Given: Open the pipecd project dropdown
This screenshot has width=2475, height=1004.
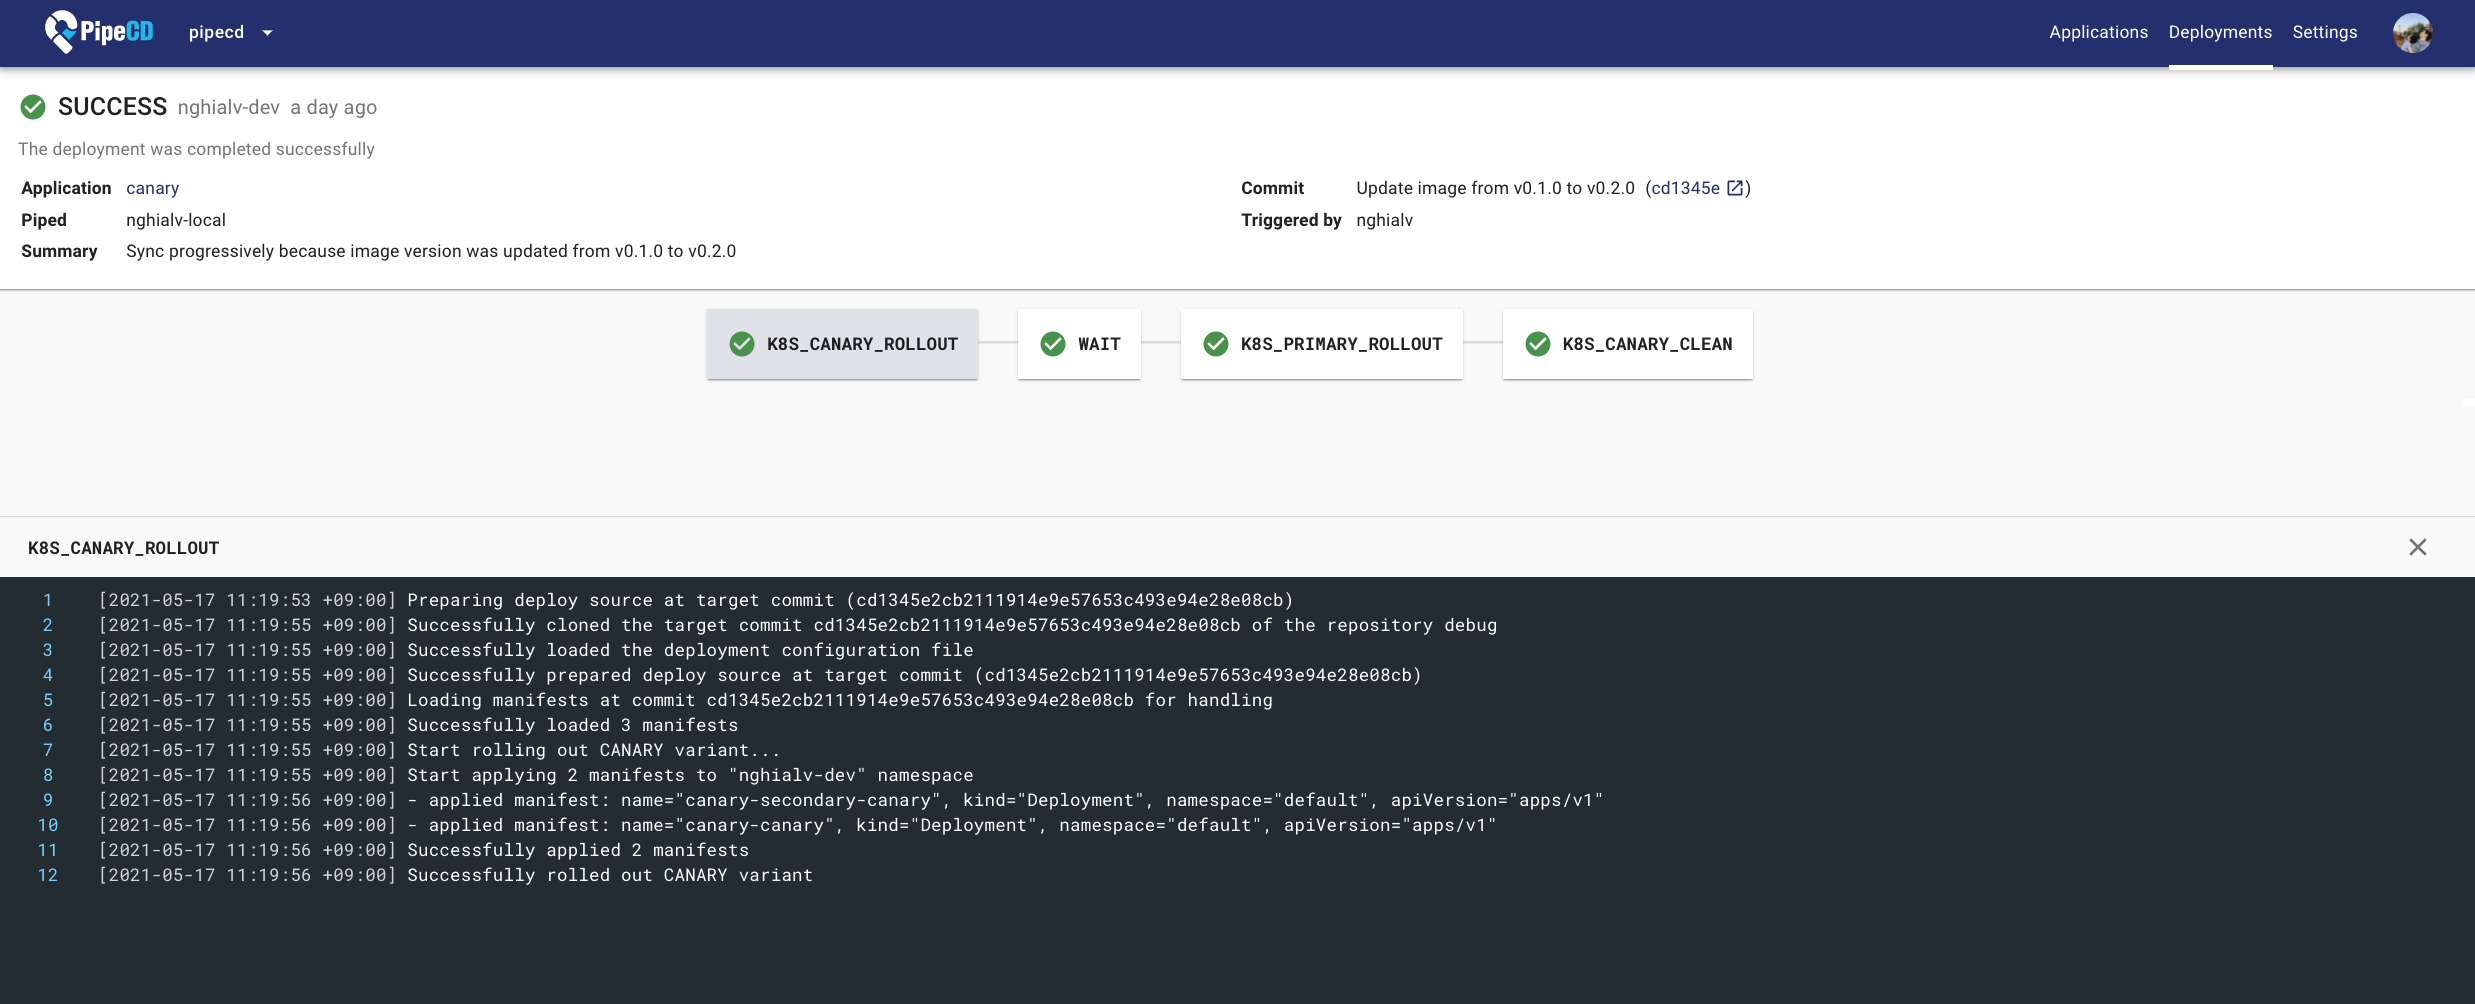Looking at the screenshot, I should click(231, 32).
